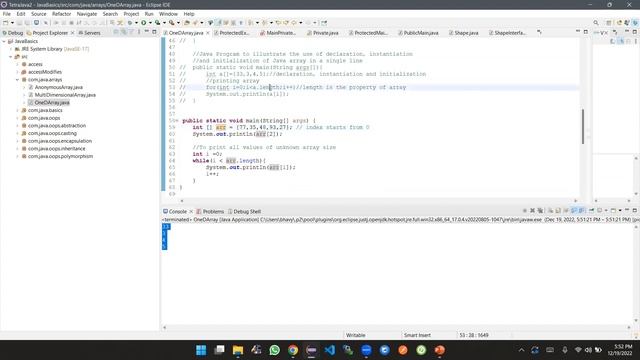Expand the com.java.basics package

[18, 110]
